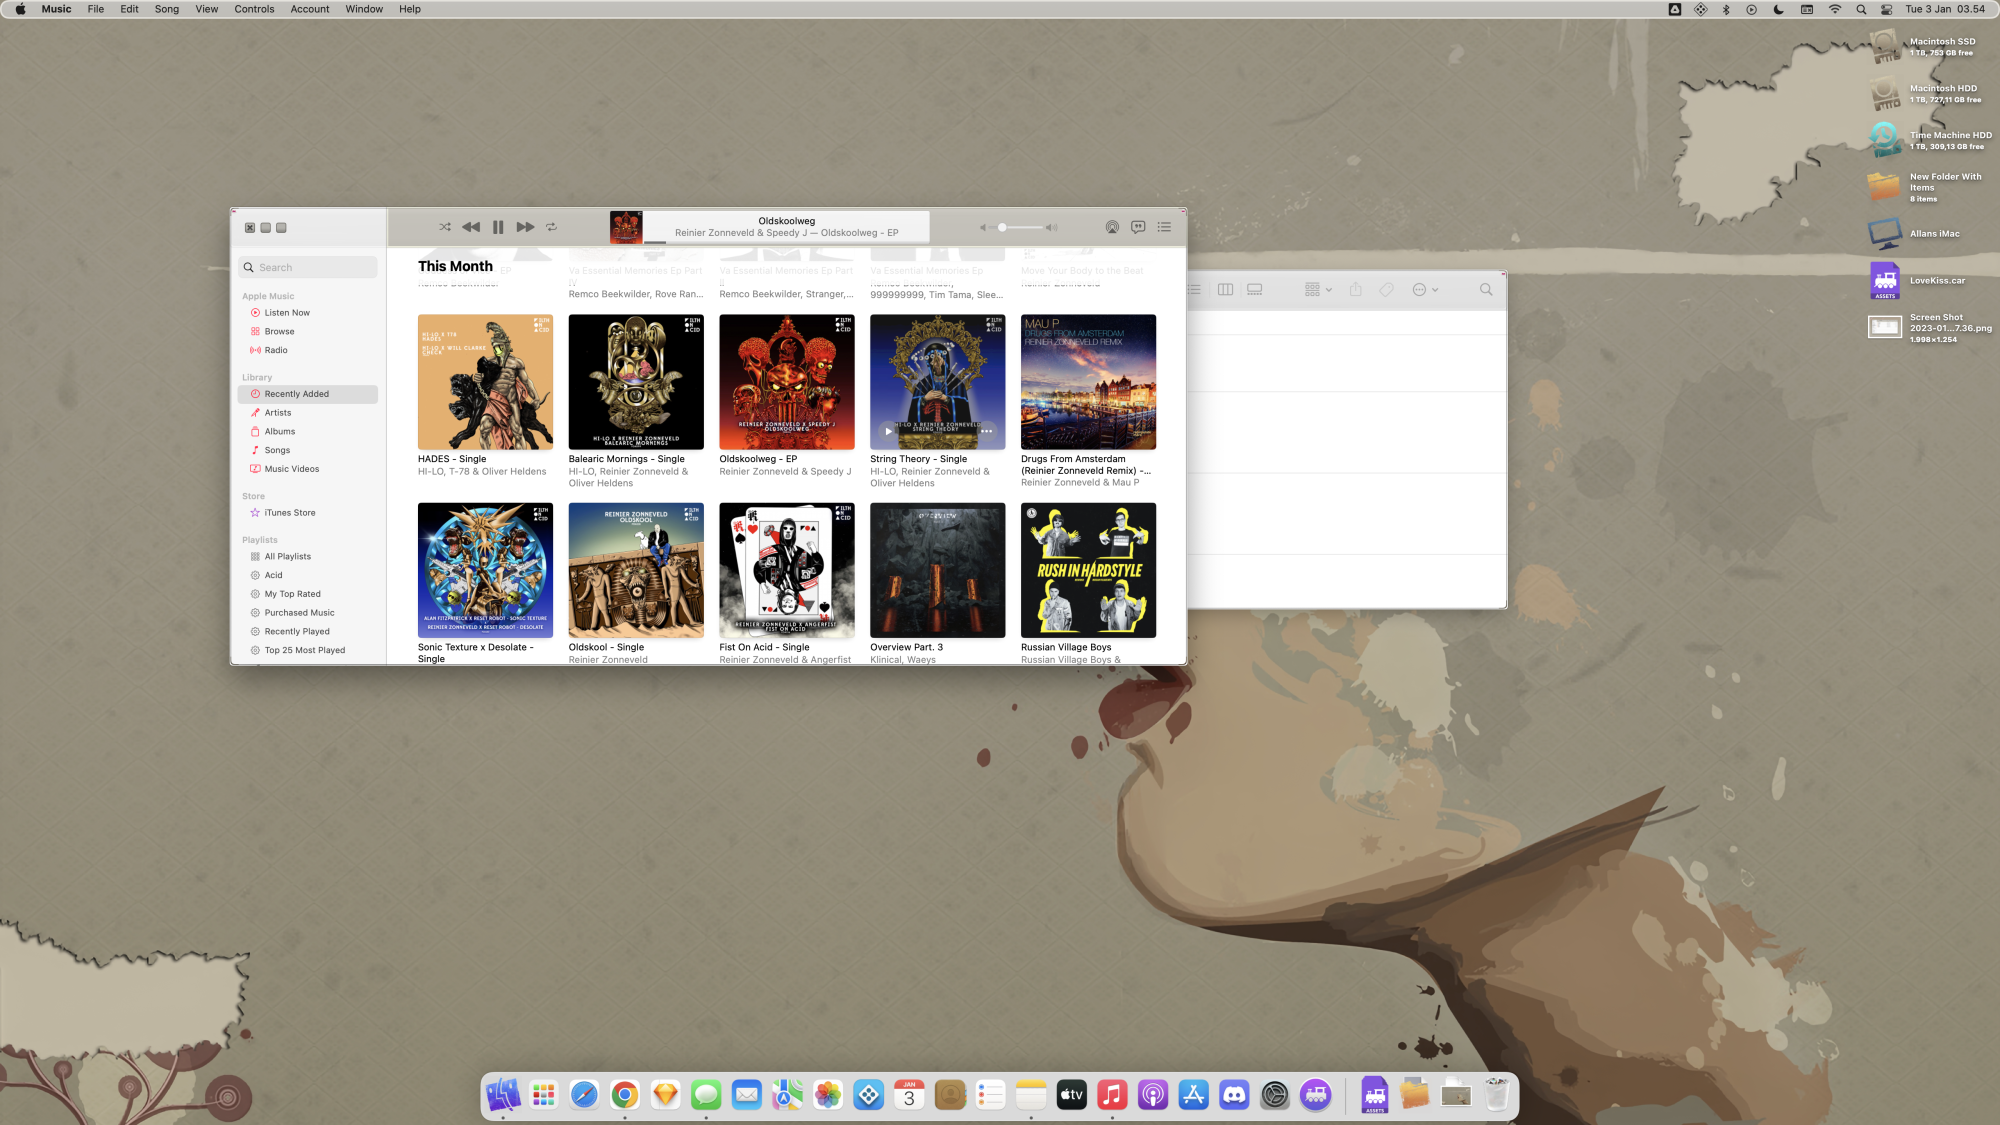Open more options on String Theory album
The image size is (2000, 1125).
coord(987,431)
